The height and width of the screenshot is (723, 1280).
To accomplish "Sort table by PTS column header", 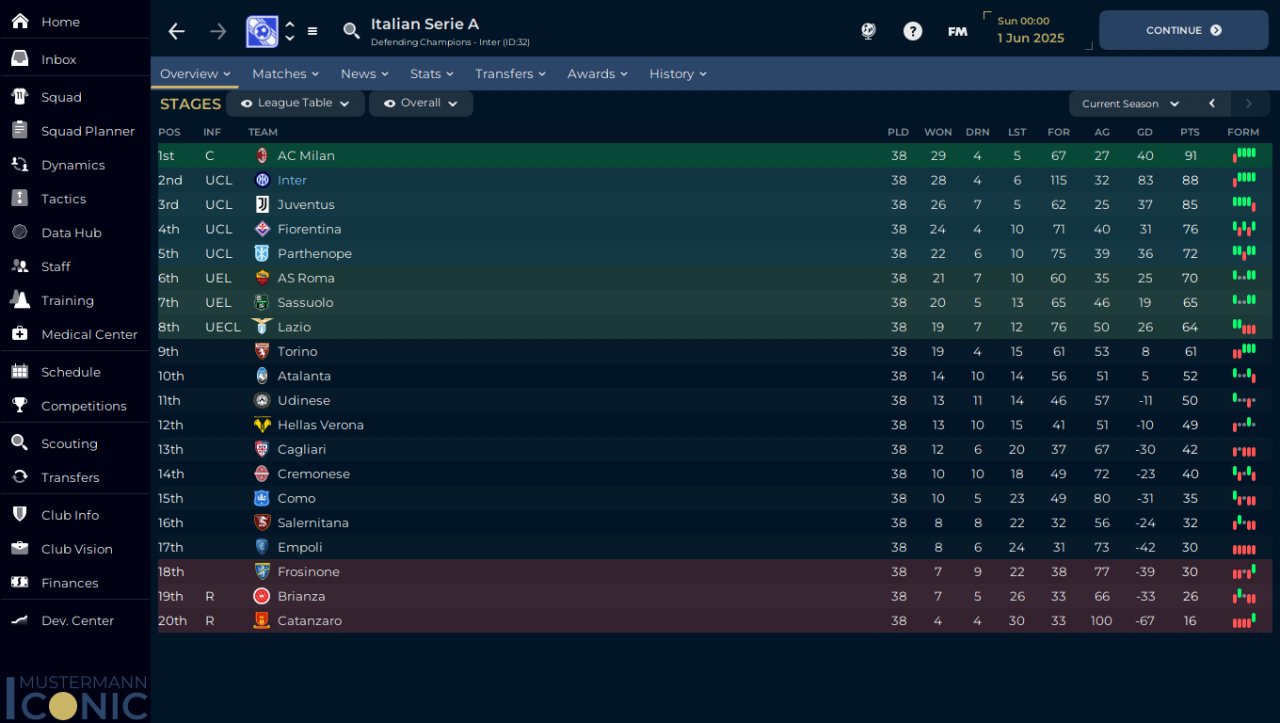I will [1189, 132].
